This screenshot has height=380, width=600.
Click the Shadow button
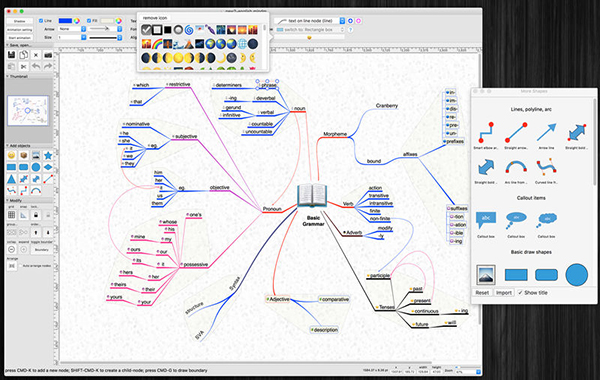pyautogui.click(x=20, y=21)
